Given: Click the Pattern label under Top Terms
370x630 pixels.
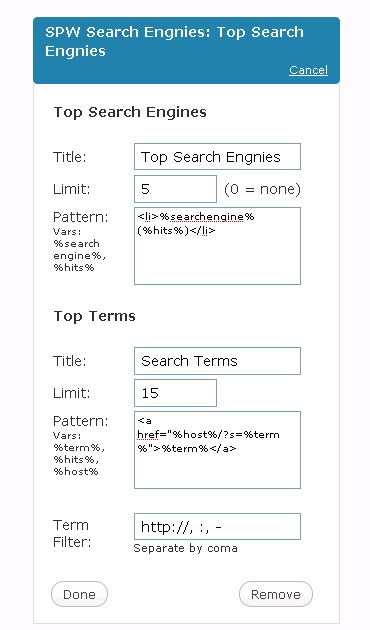Looking at the screenshot, I should click(81, 421).
